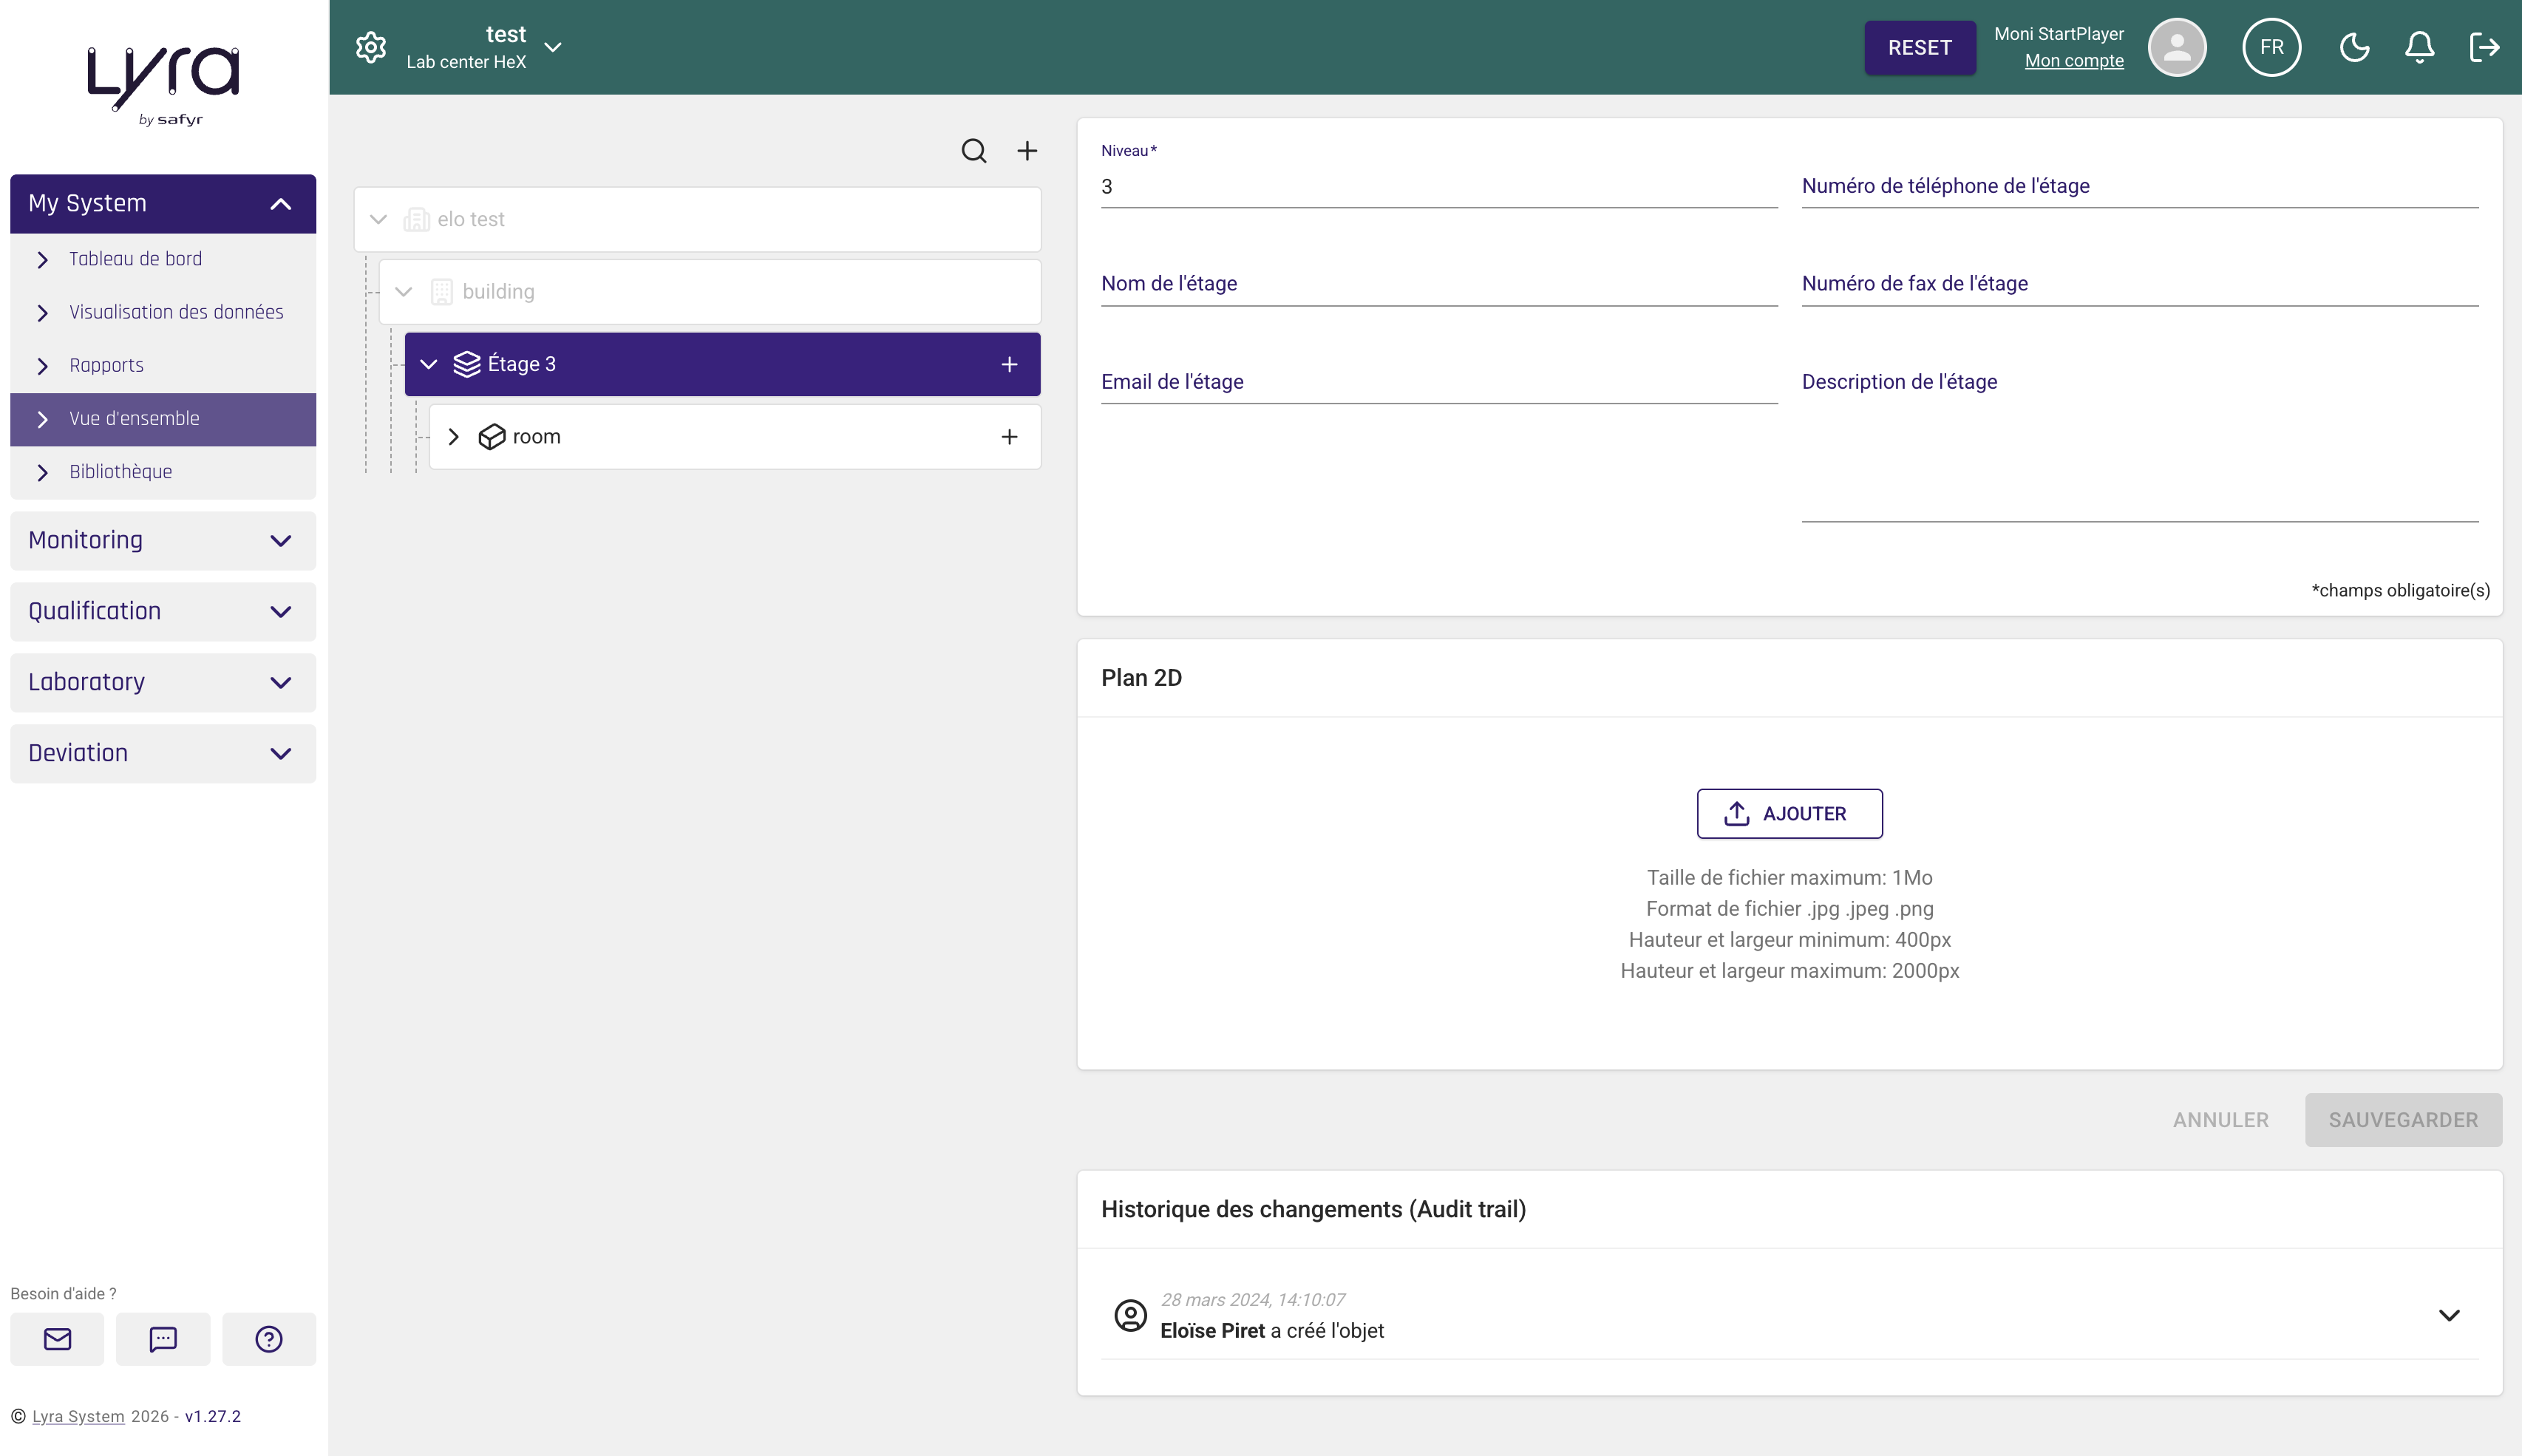Click the Moni StartPlayer name
Image resolution: width=2522 pixels, height=1456 pixels.
tap(2058, 34)
